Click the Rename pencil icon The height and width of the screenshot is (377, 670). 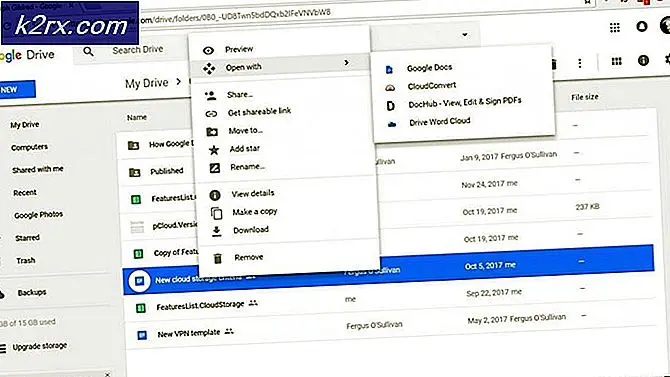point(215,168)
